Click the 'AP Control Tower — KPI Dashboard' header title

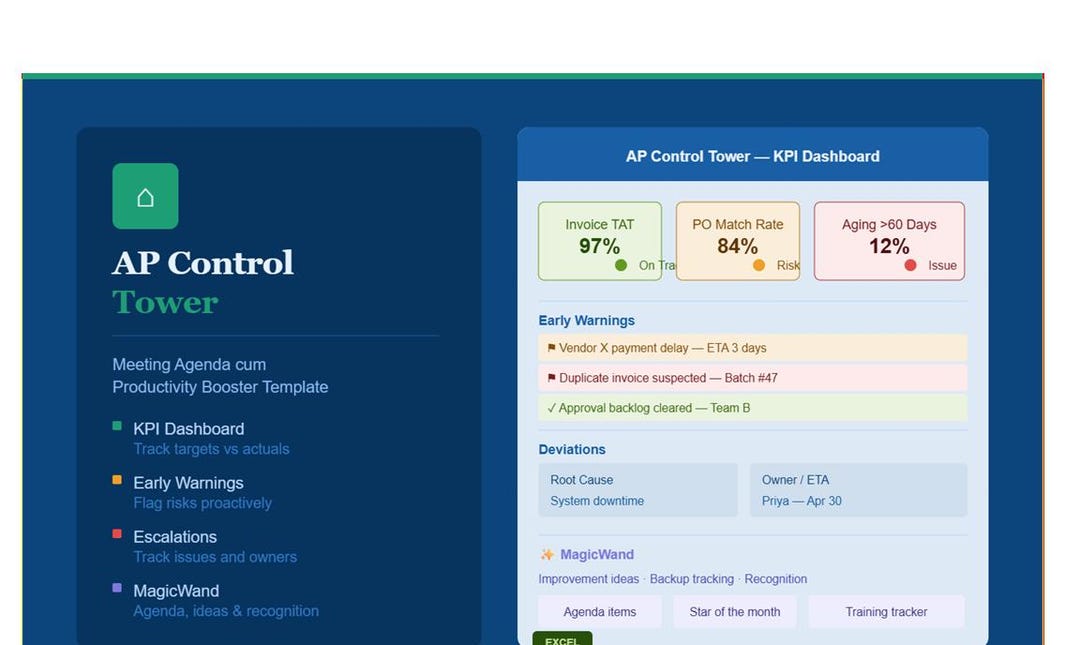753,156
